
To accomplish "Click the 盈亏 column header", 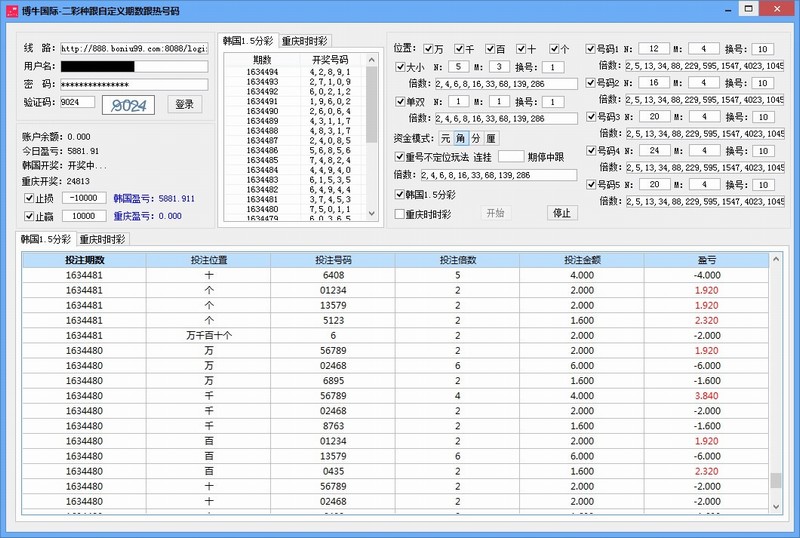I will [x=707, y=259].
